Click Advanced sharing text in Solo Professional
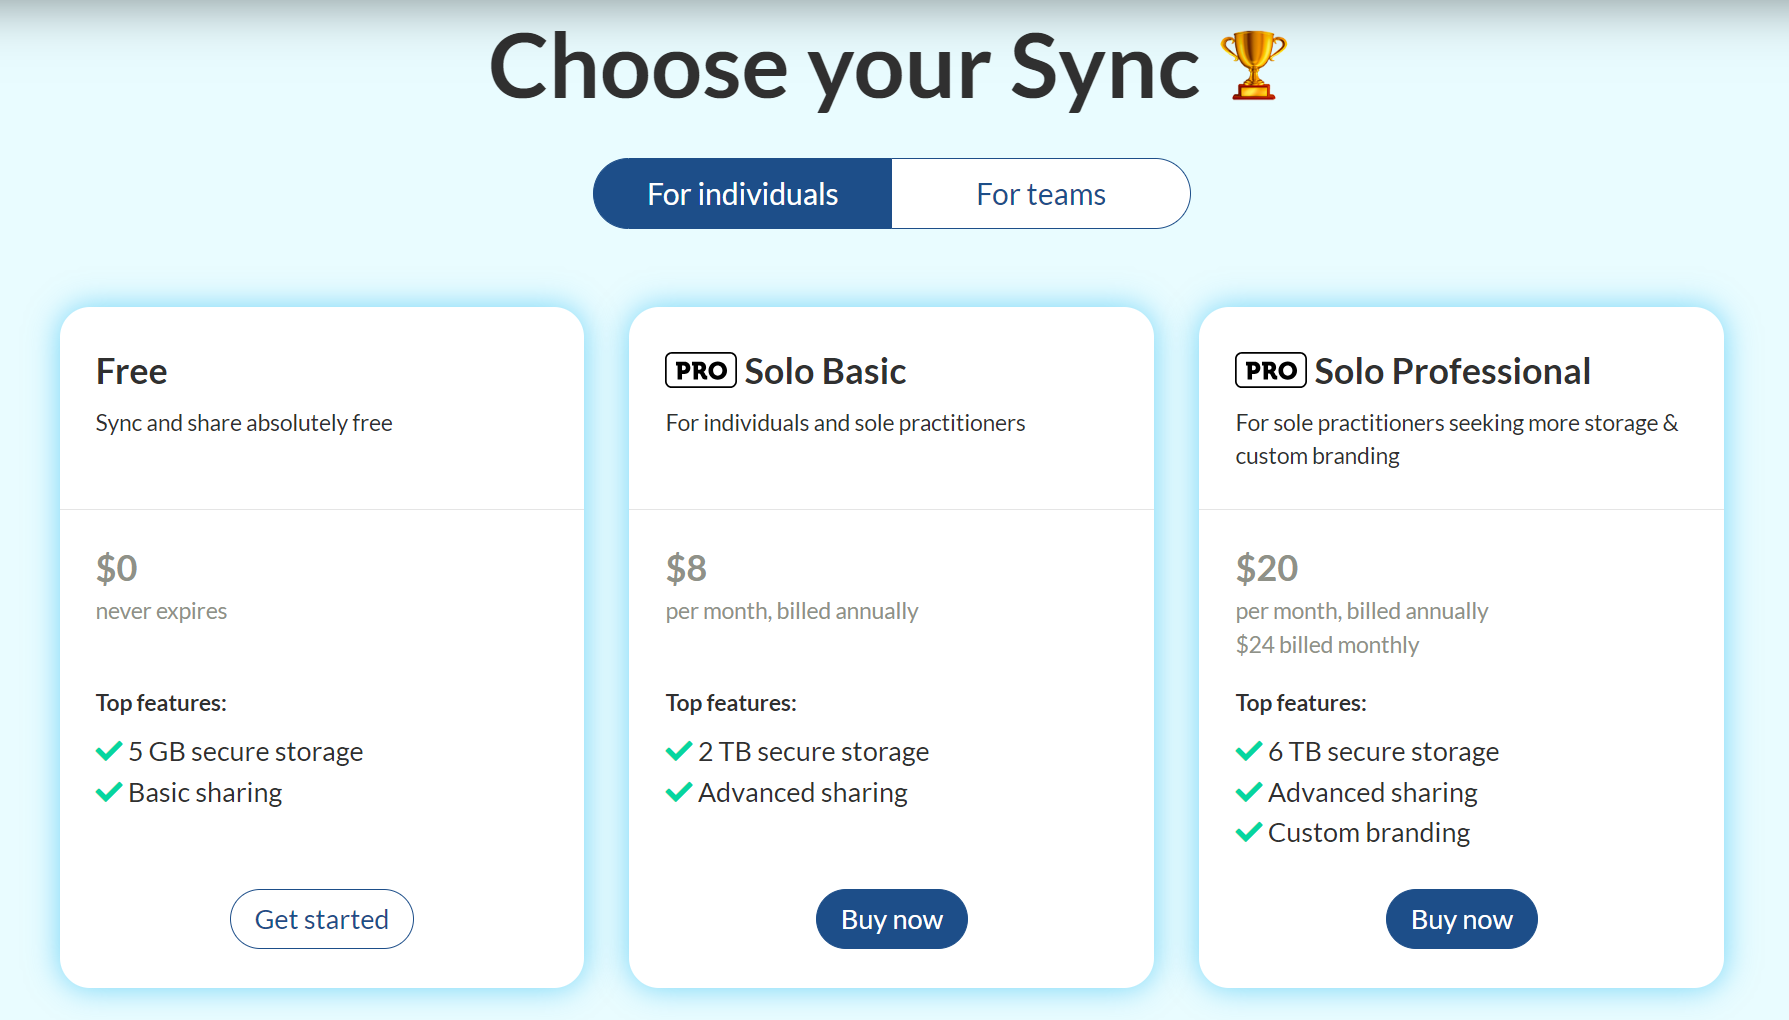Viewport: 1789px width, 1020px height. coord(1373,792)
